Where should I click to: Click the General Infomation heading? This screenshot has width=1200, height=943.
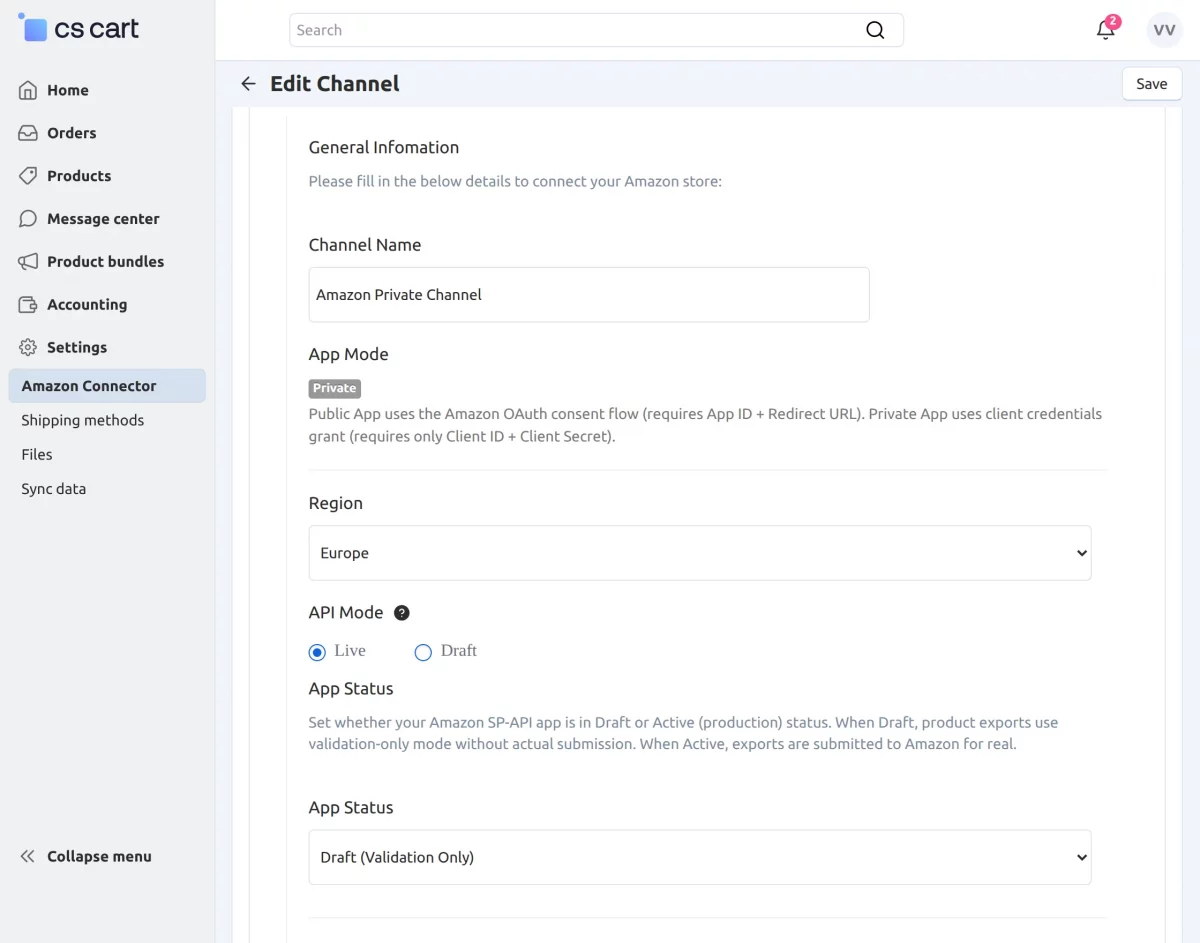point(384,147)
